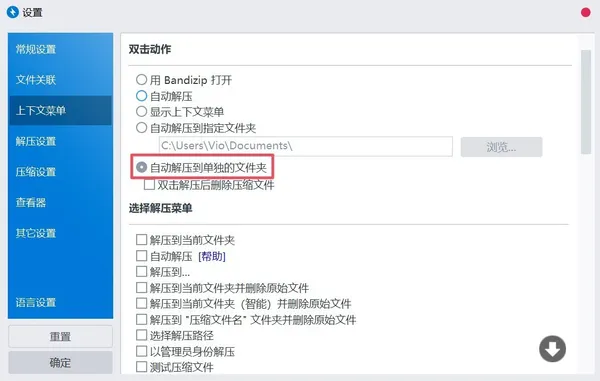Click the 重置 button
Screen dimensions: 600x381
pyautogui.click(x=60, y=337)
